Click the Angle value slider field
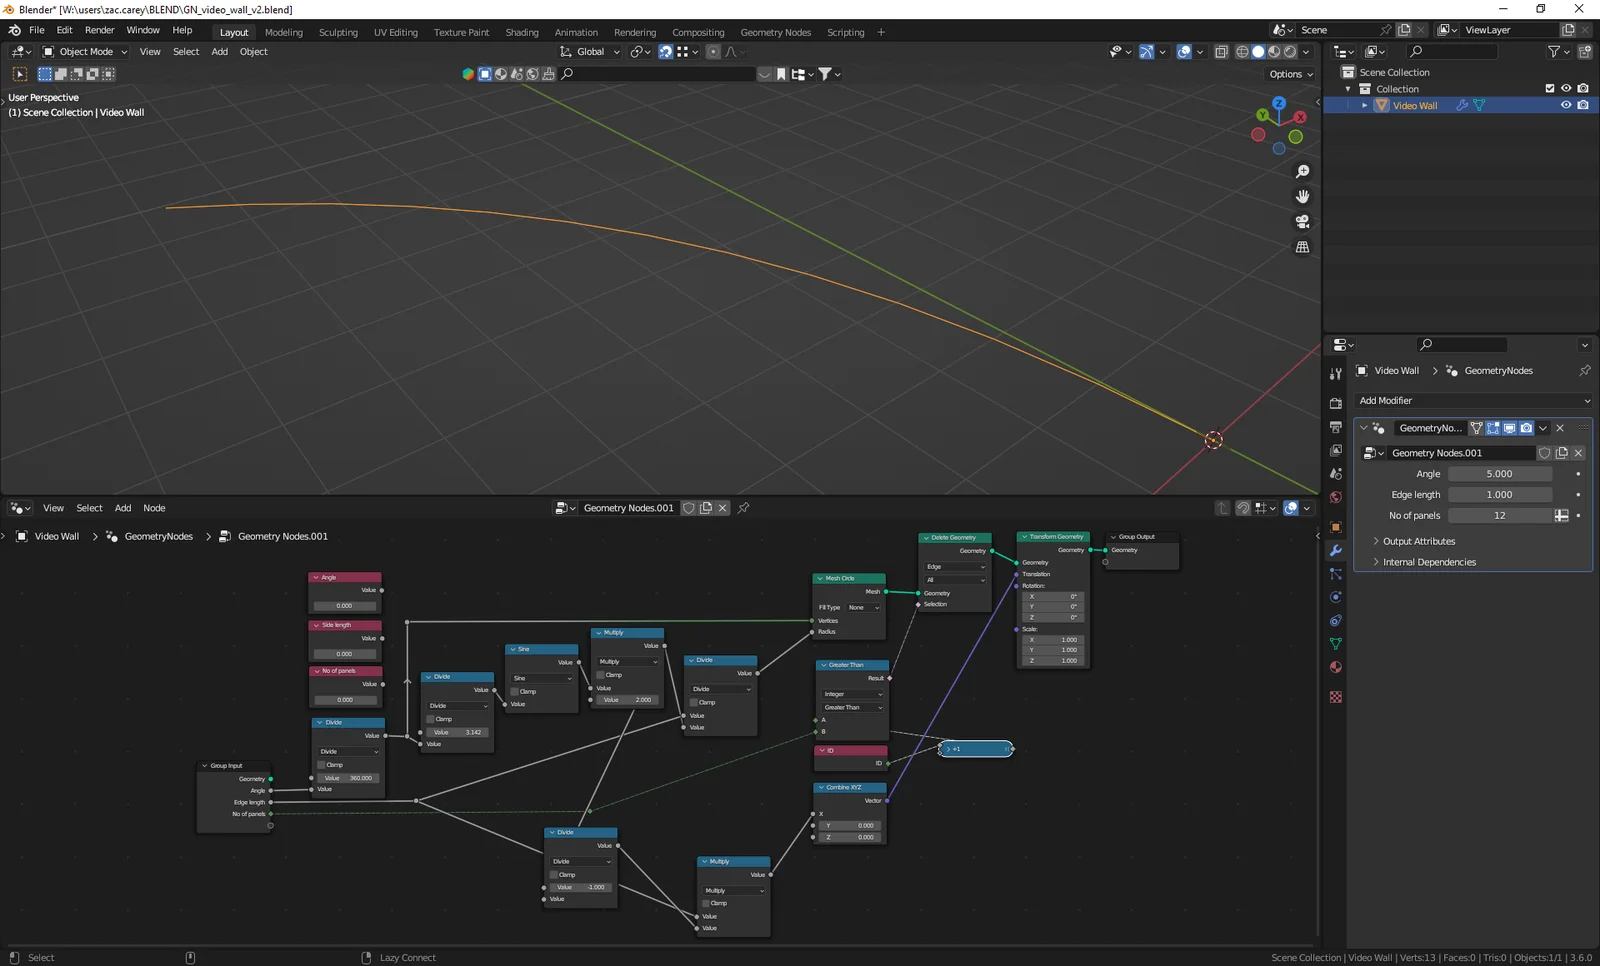The image size is (1600, 966). [1499, 474]
